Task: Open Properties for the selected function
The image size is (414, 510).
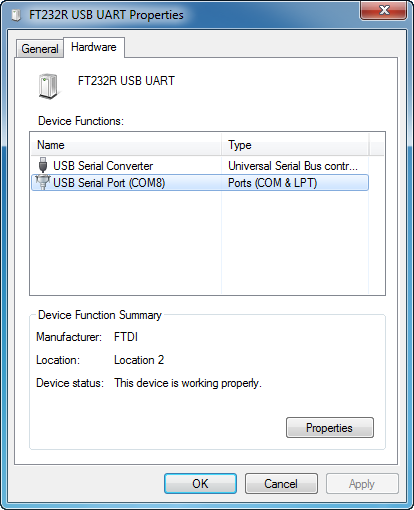Action: click(330, 428)
